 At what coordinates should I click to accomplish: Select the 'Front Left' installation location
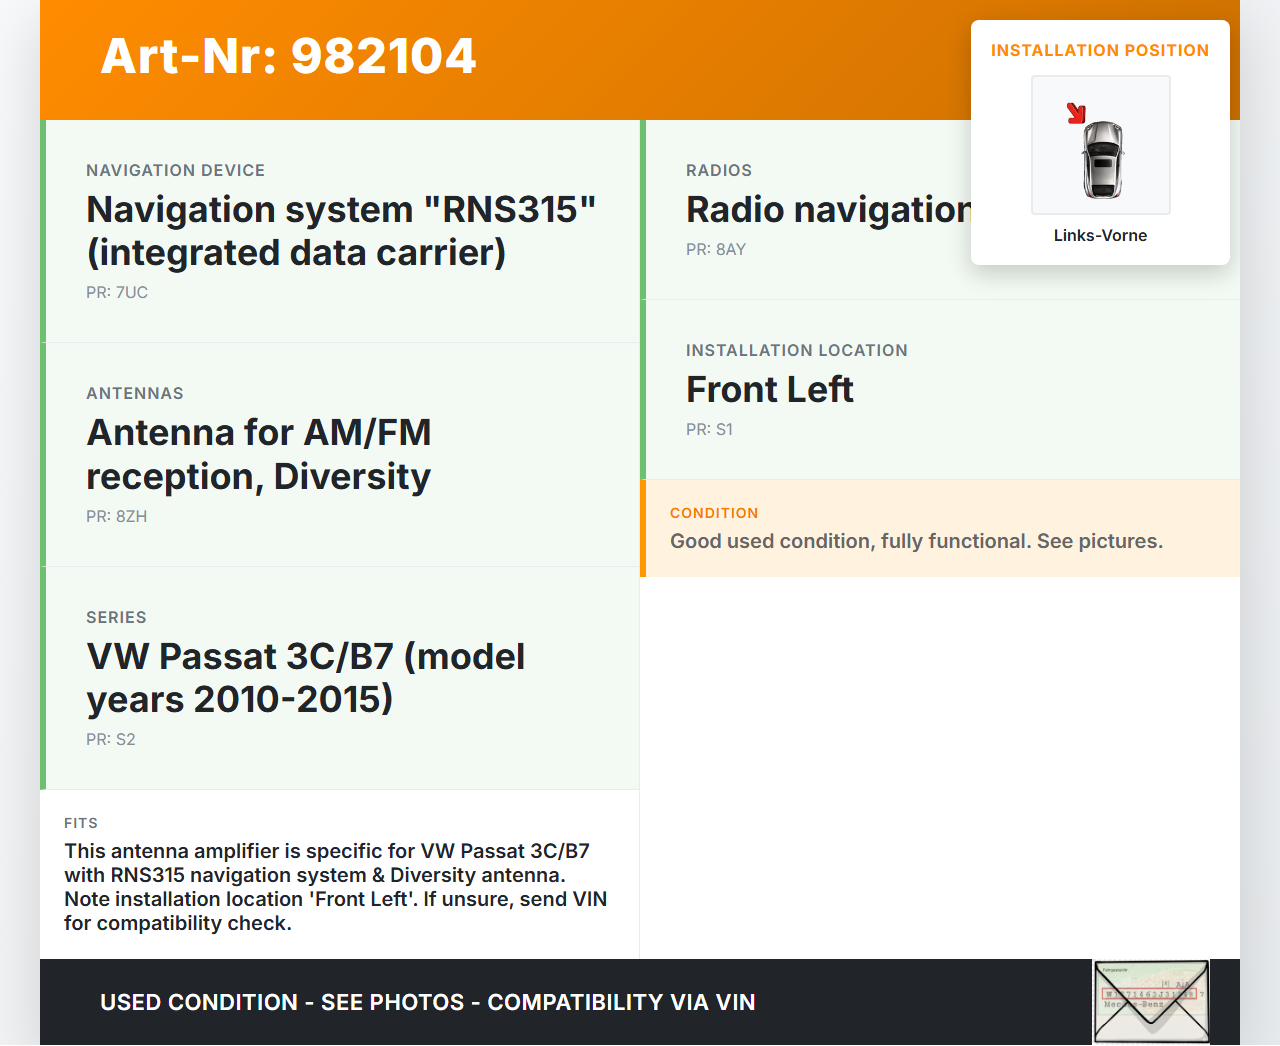pos(769,390)
